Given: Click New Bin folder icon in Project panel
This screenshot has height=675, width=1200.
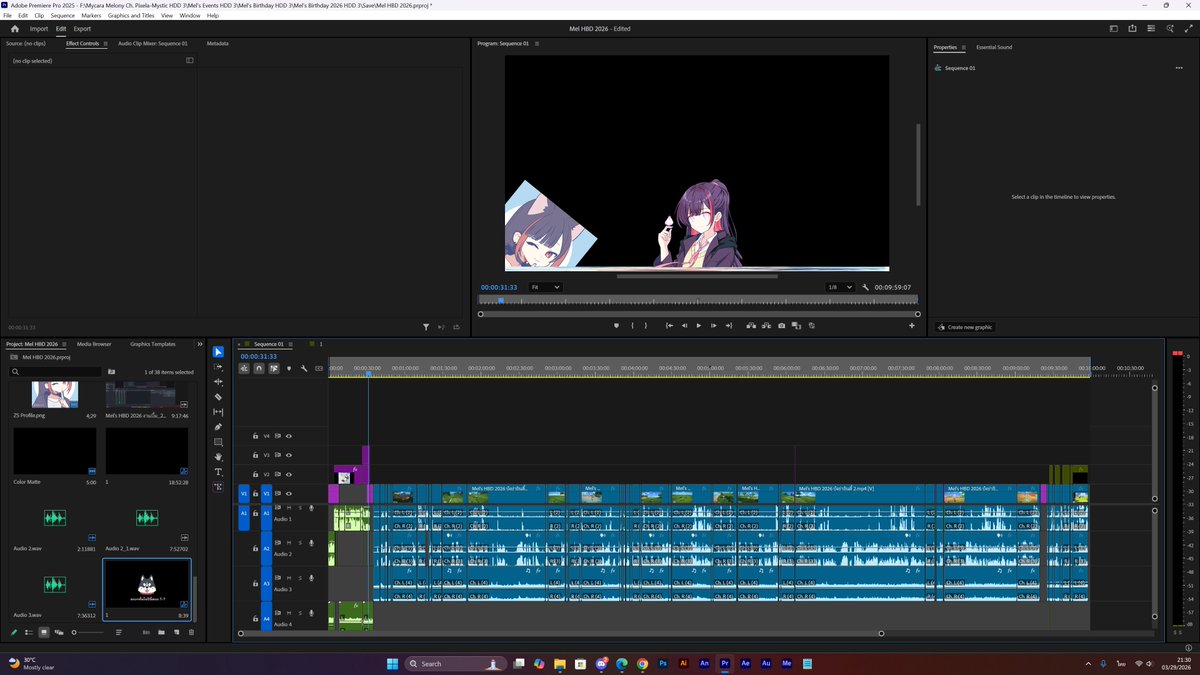Looking at the screenshot, I should point(162,632).
